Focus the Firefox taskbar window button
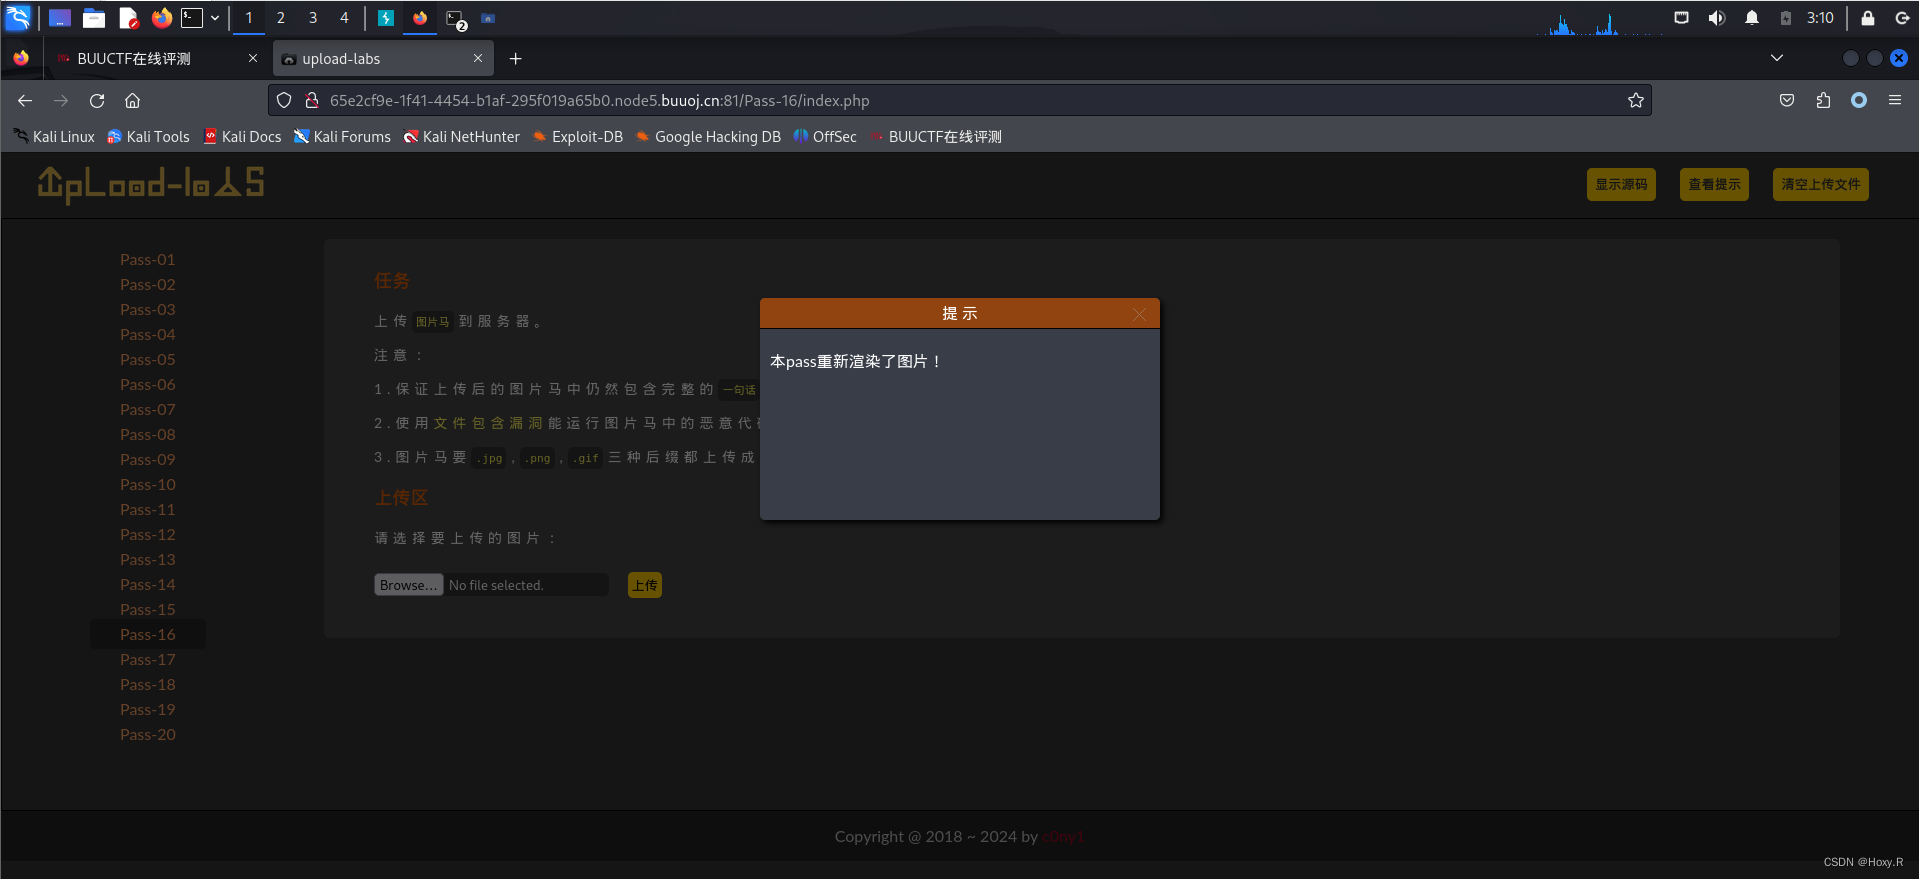 pyautogui.click(x=420, y=18)
